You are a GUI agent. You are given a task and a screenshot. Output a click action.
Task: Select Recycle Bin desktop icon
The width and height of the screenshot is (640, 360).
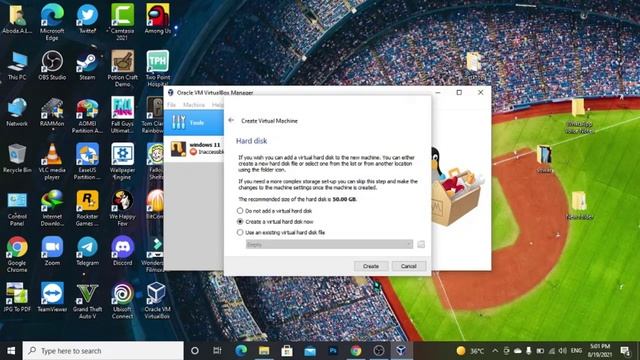pyautogui.click(x=17, y=159)
